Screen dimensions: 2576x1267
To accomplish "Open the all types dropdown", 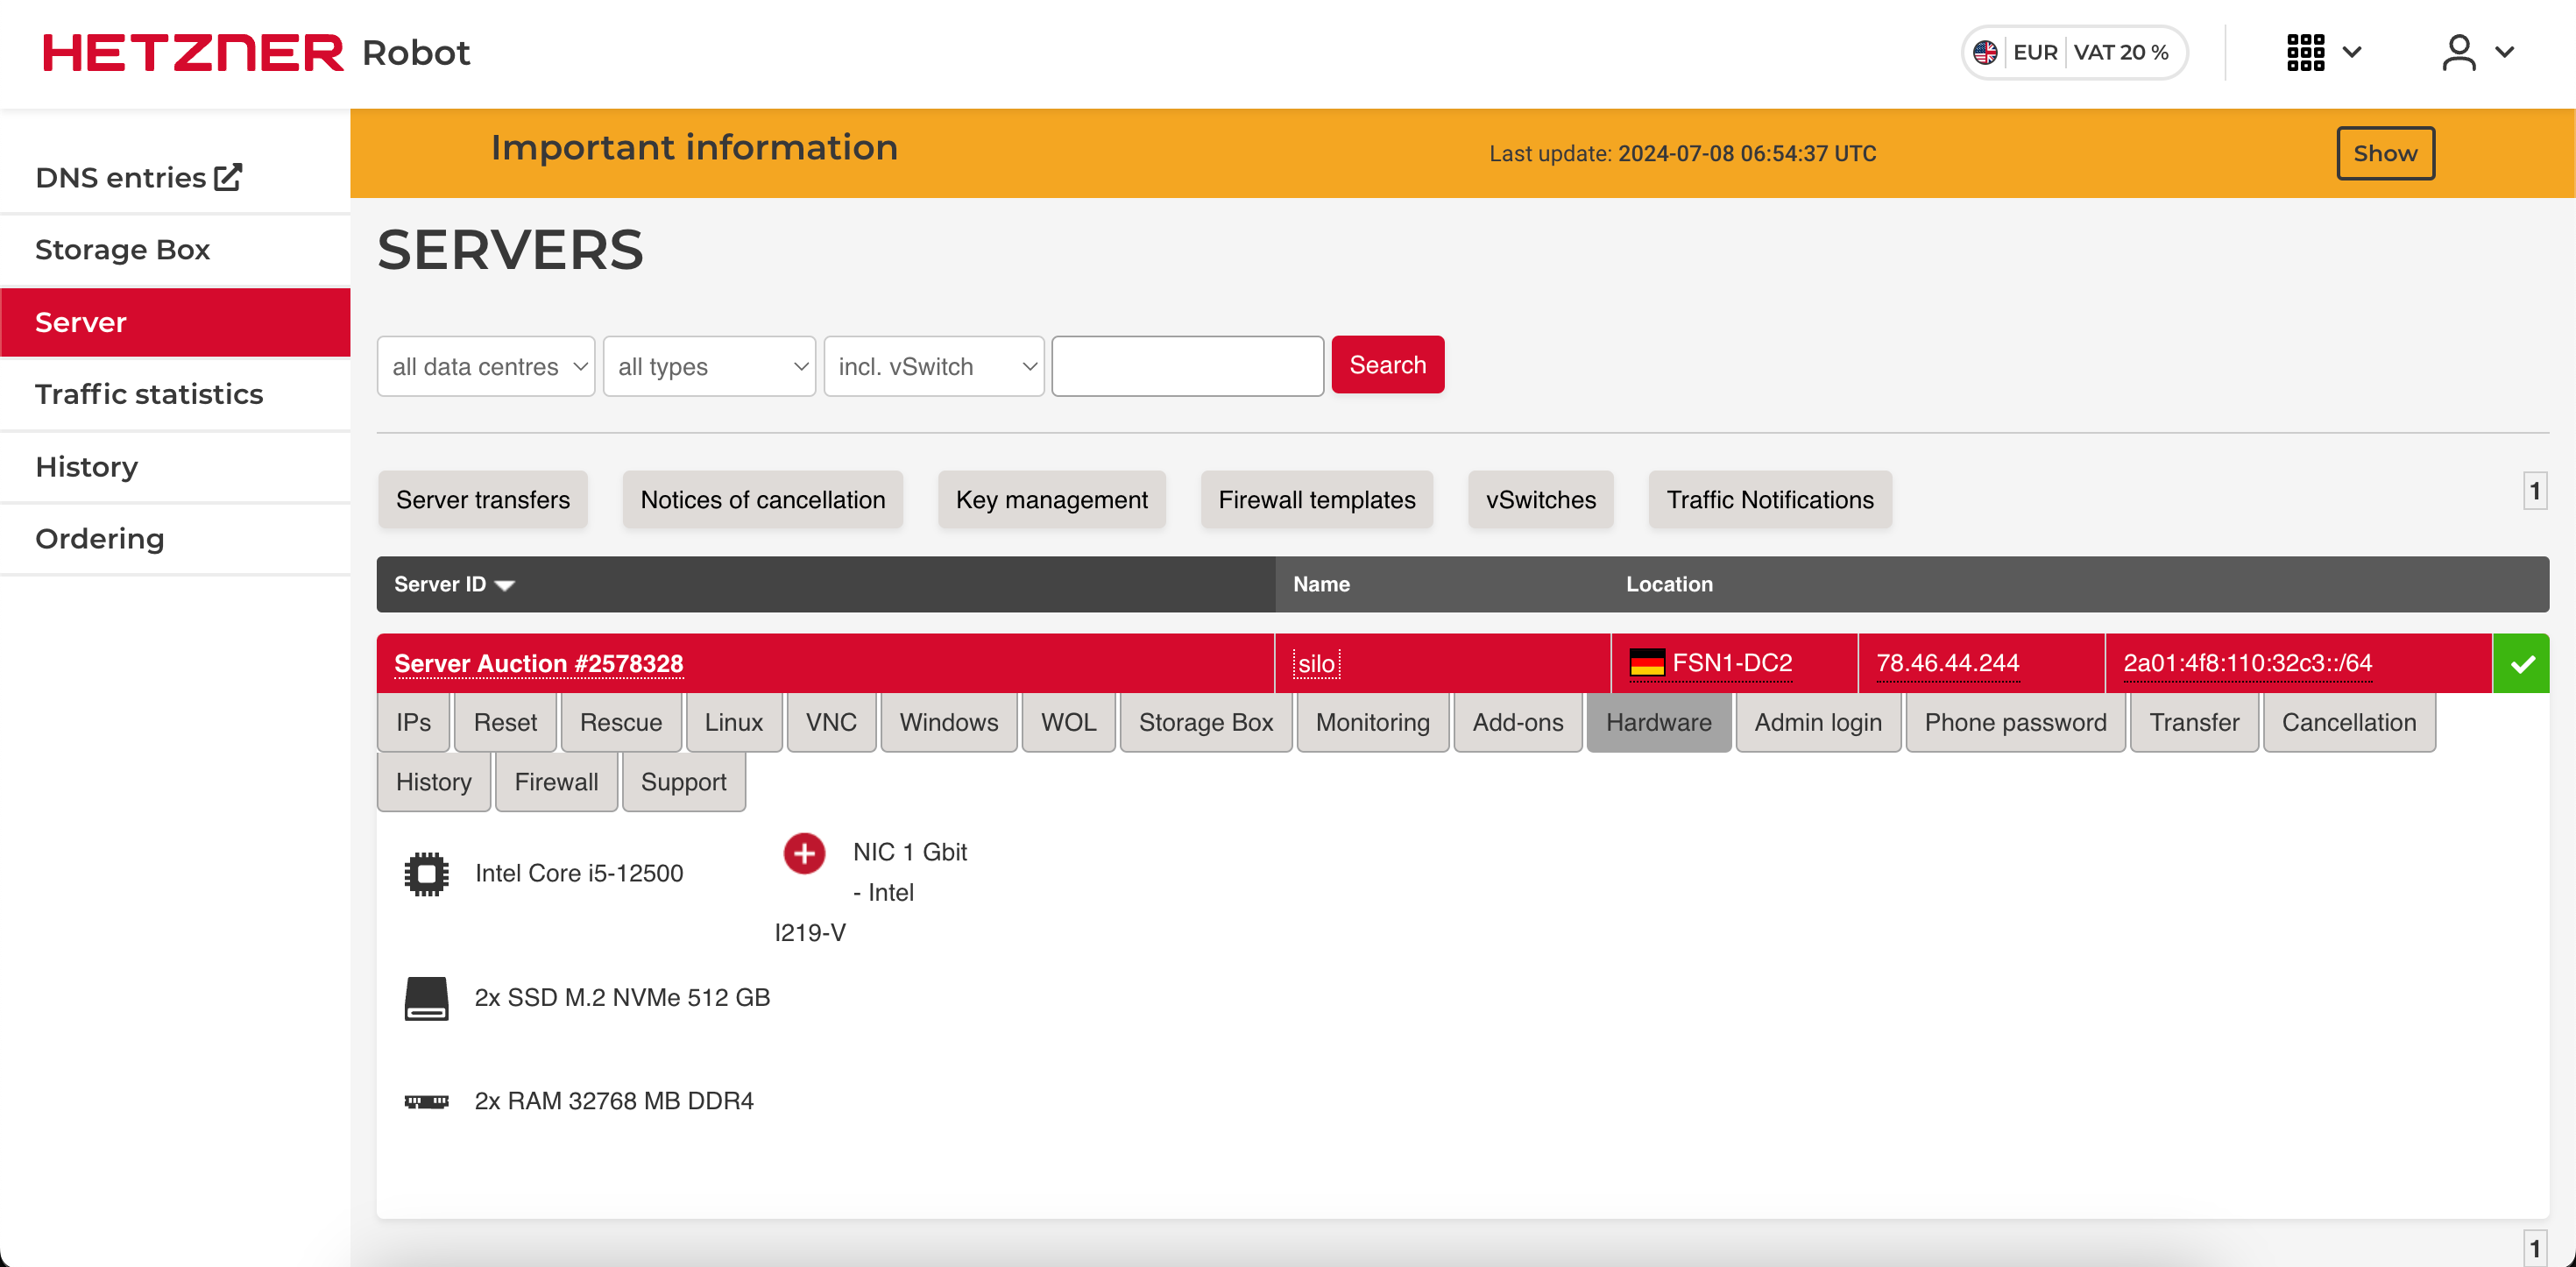I will coord(709,366).
